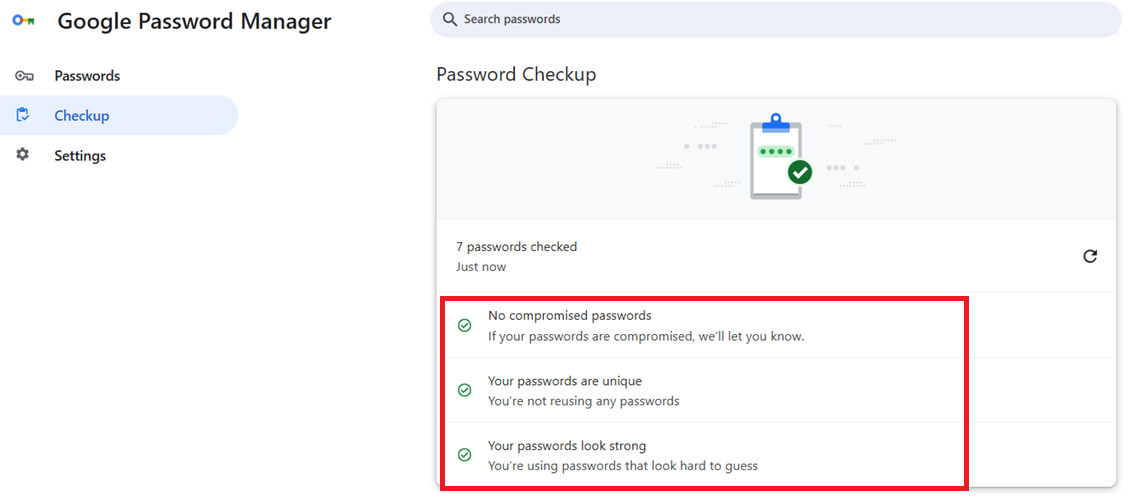Click the green check beside passwords look strong
Viewport: 1129px width, 497px height.
tap(464, 455)
